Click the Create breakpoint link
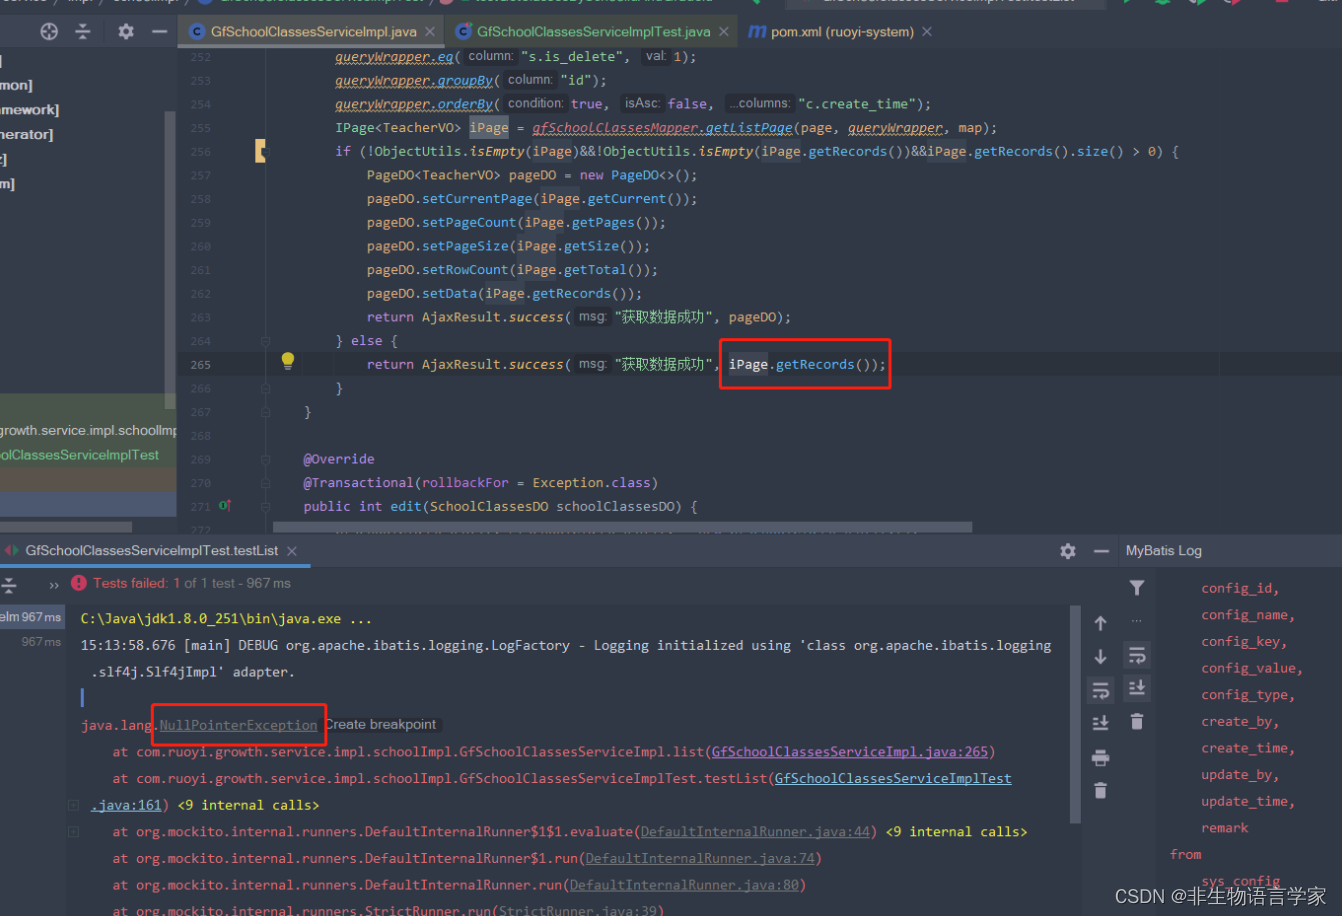 [381, 724]
